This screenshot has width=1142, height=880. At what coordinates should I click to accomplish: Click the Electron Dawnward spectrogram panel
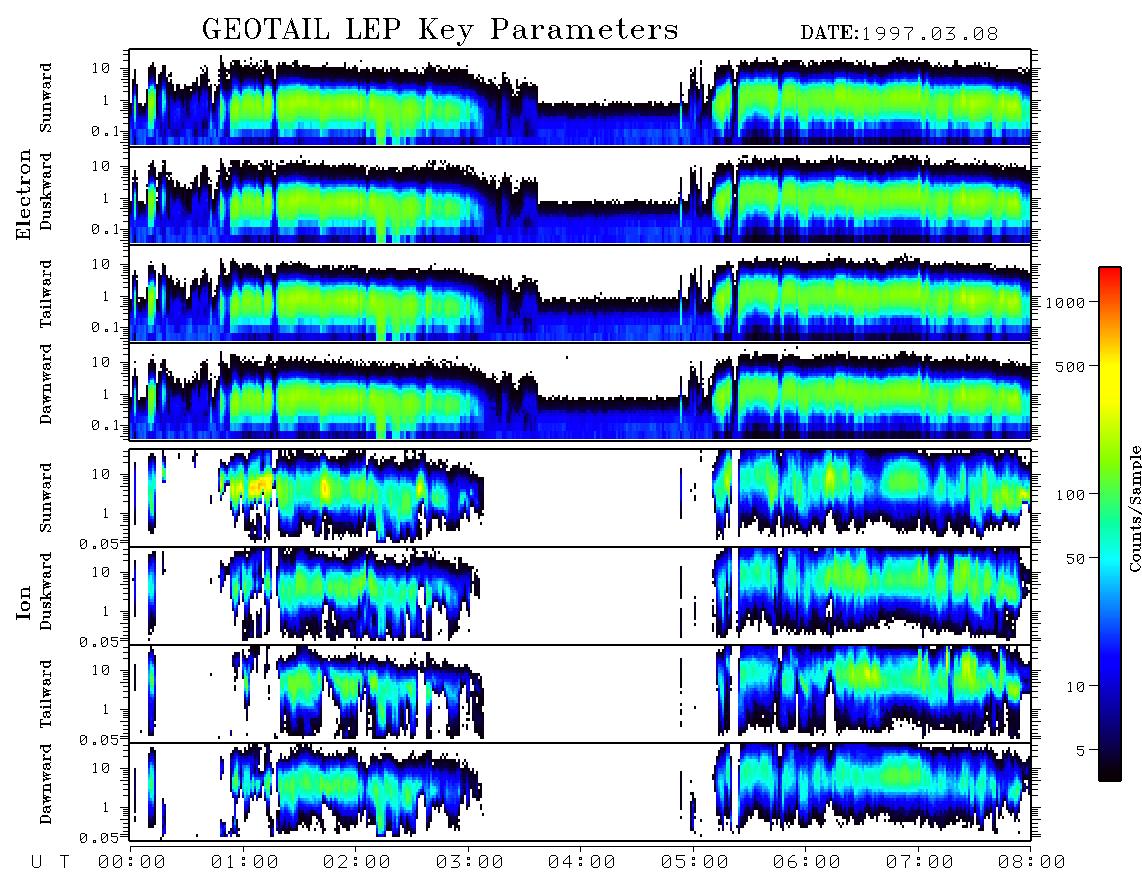point(580,391)
